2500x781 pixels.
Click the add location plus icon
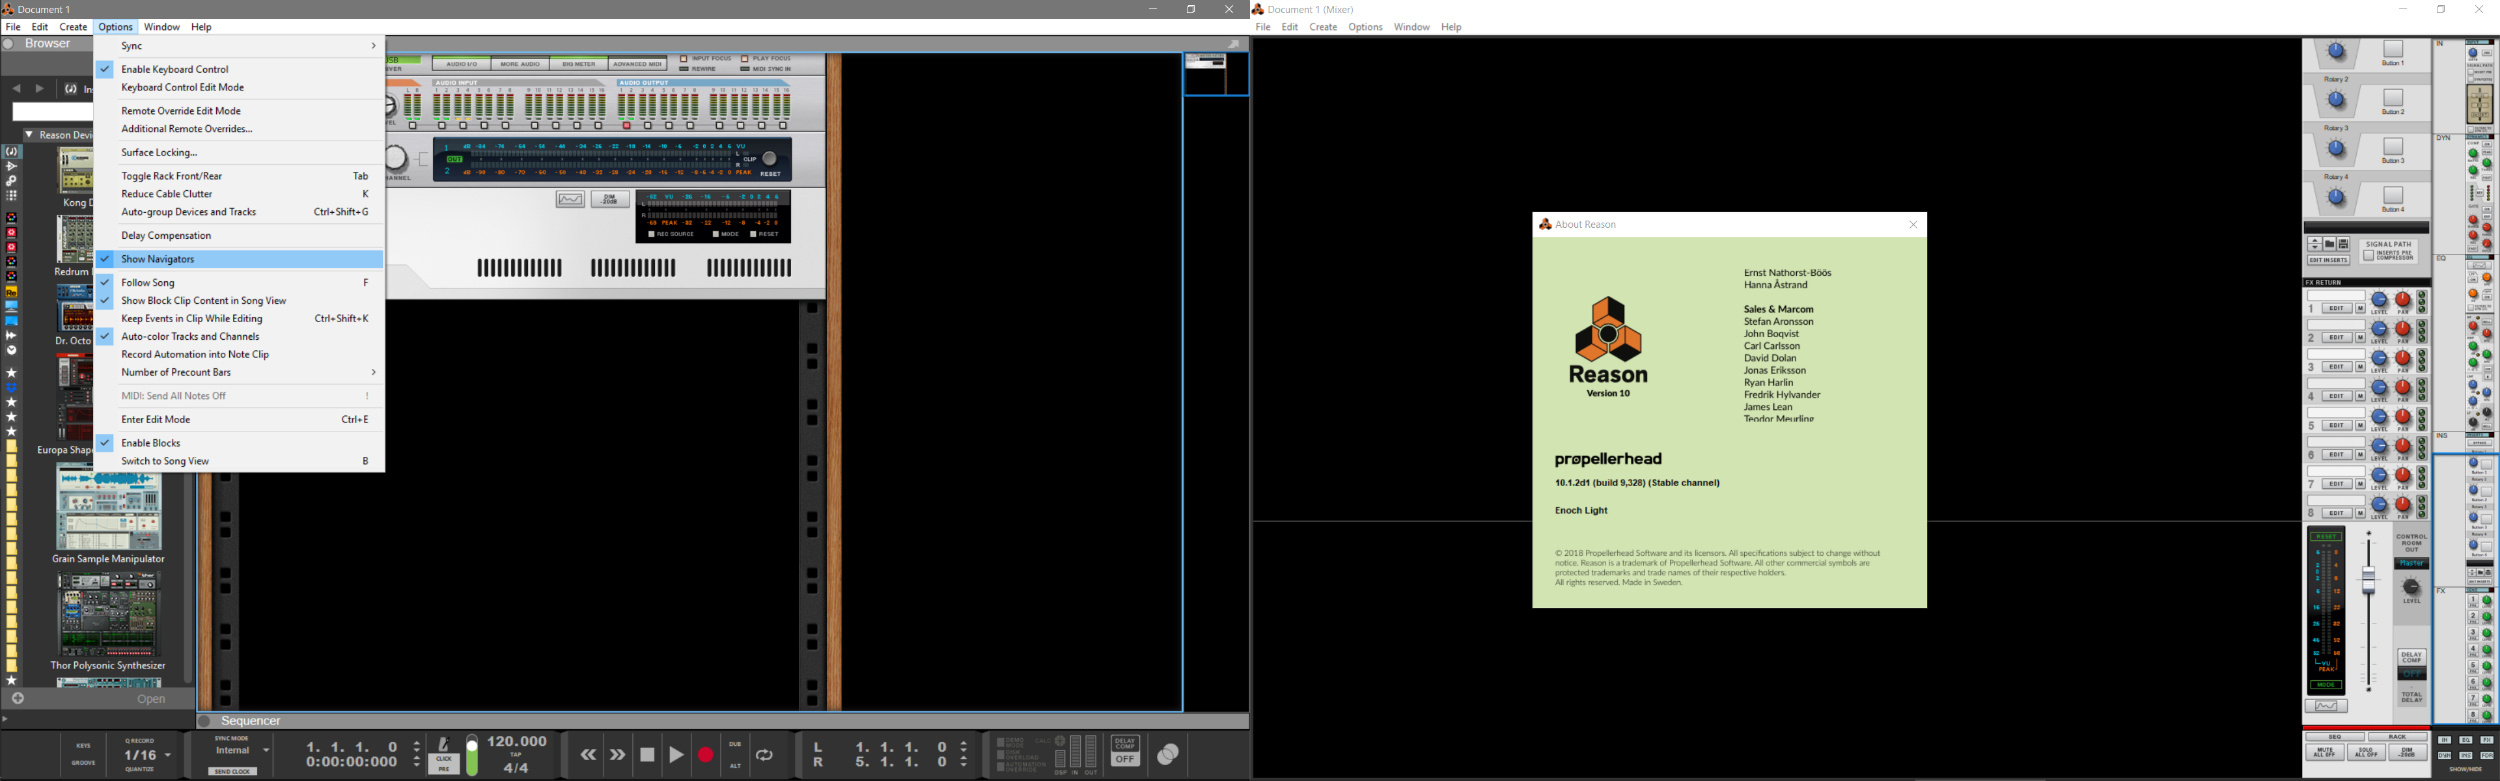(17, 698)
